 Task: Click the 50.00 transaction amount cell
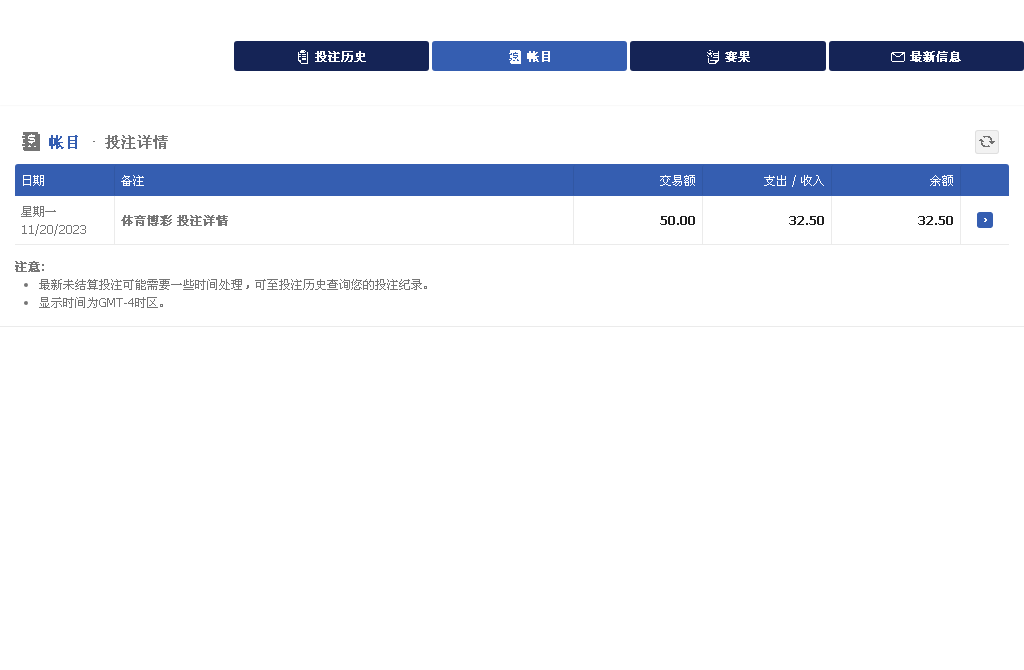coord(677,220)
